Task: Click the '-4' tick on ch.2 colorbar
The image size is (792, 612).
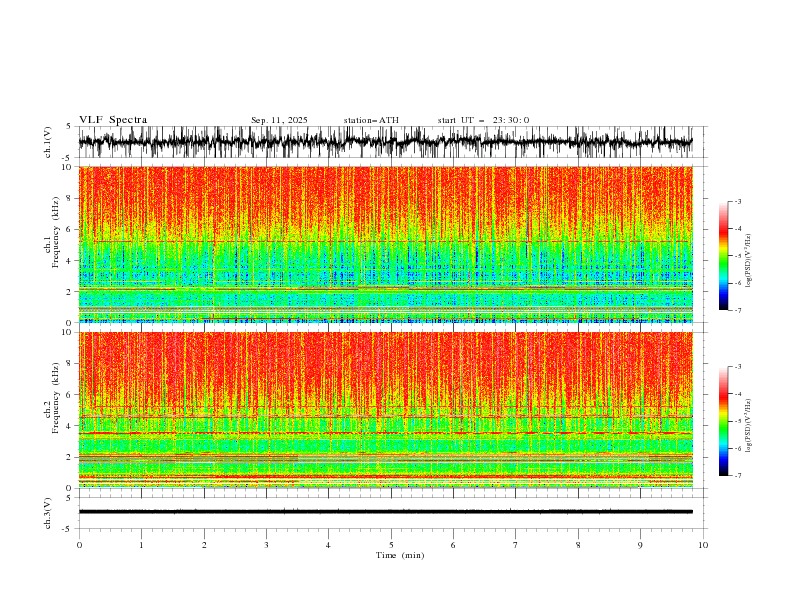Action: [737, 394]
